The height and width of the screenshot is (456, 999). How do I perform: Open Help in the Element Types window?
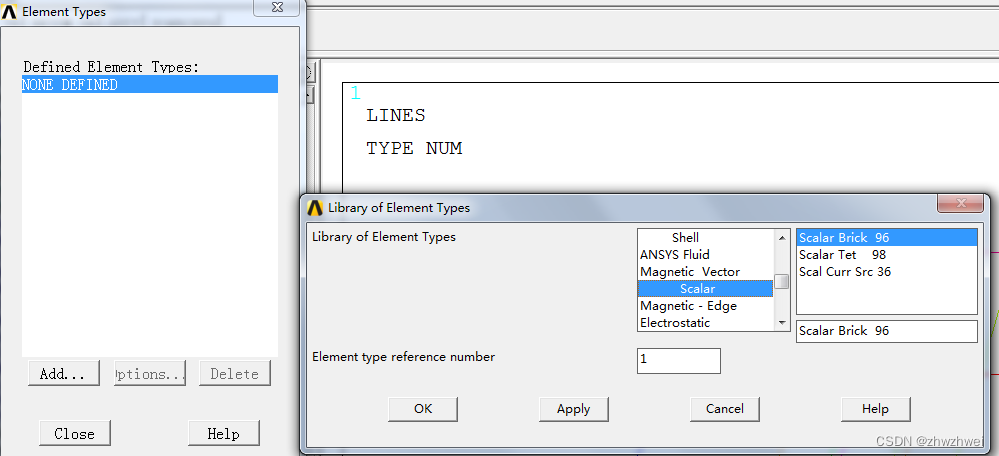point(223,434)
